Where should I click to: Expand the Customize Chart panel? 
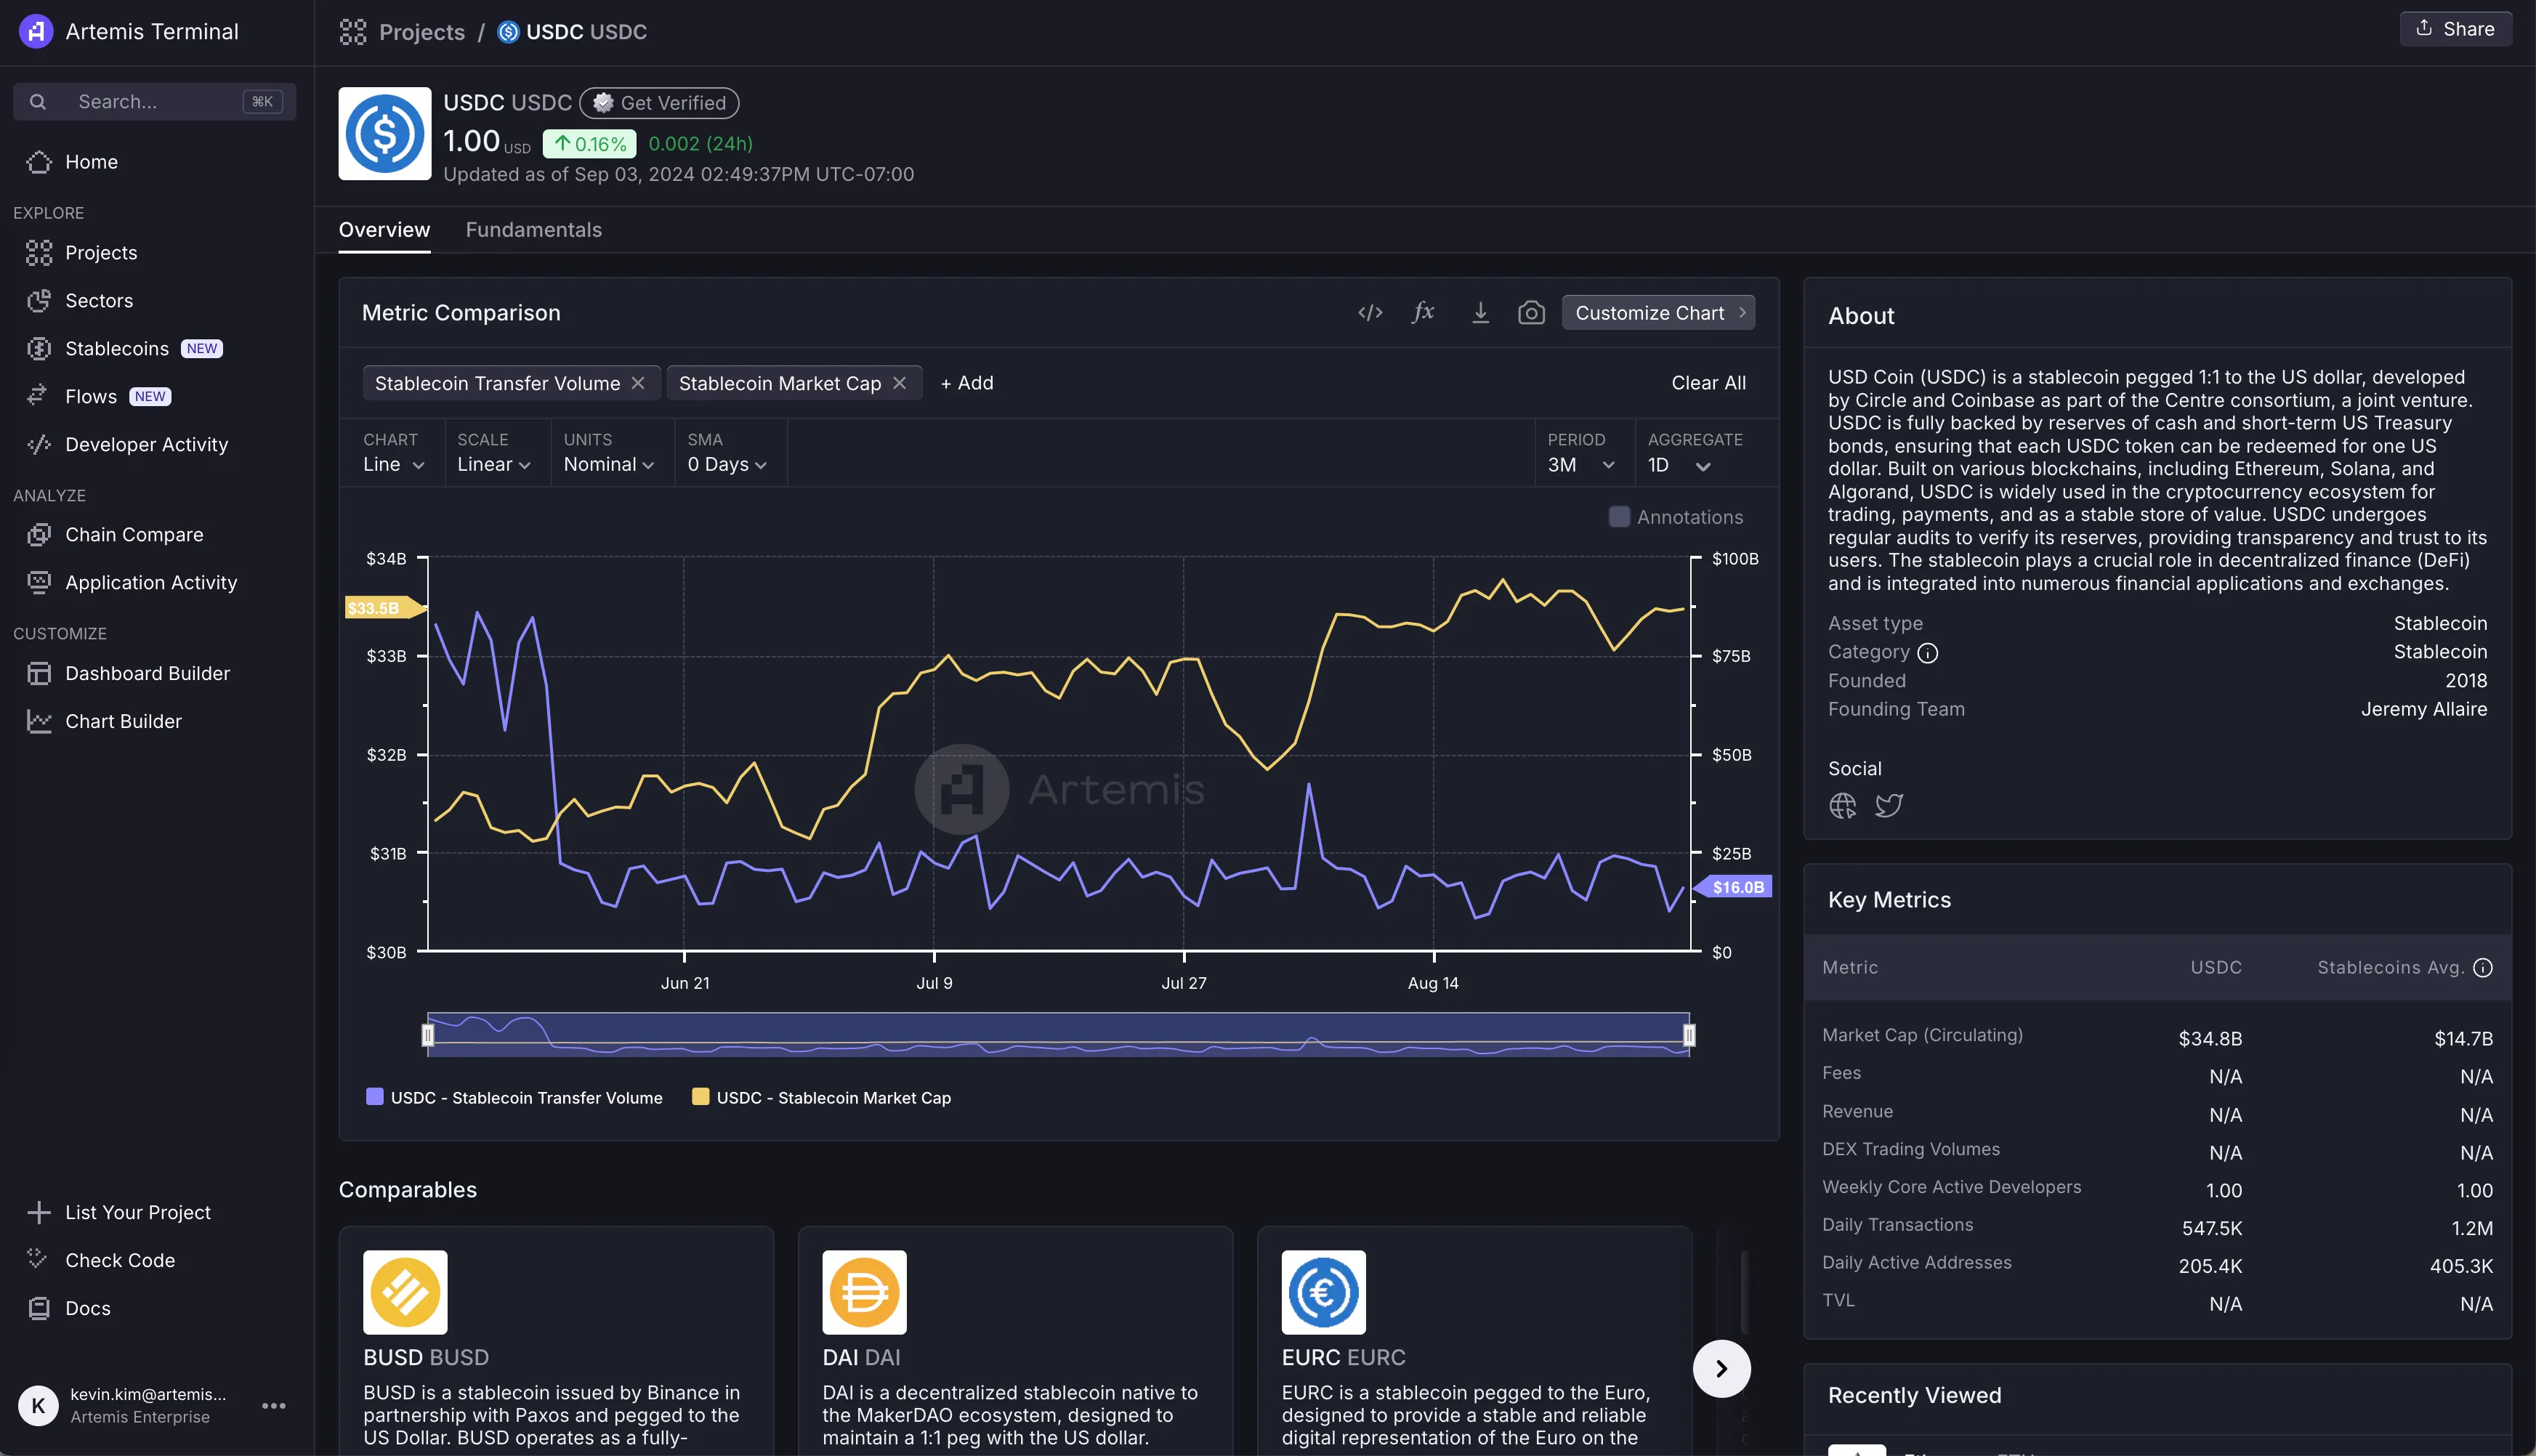click(x=1658, y=313)
